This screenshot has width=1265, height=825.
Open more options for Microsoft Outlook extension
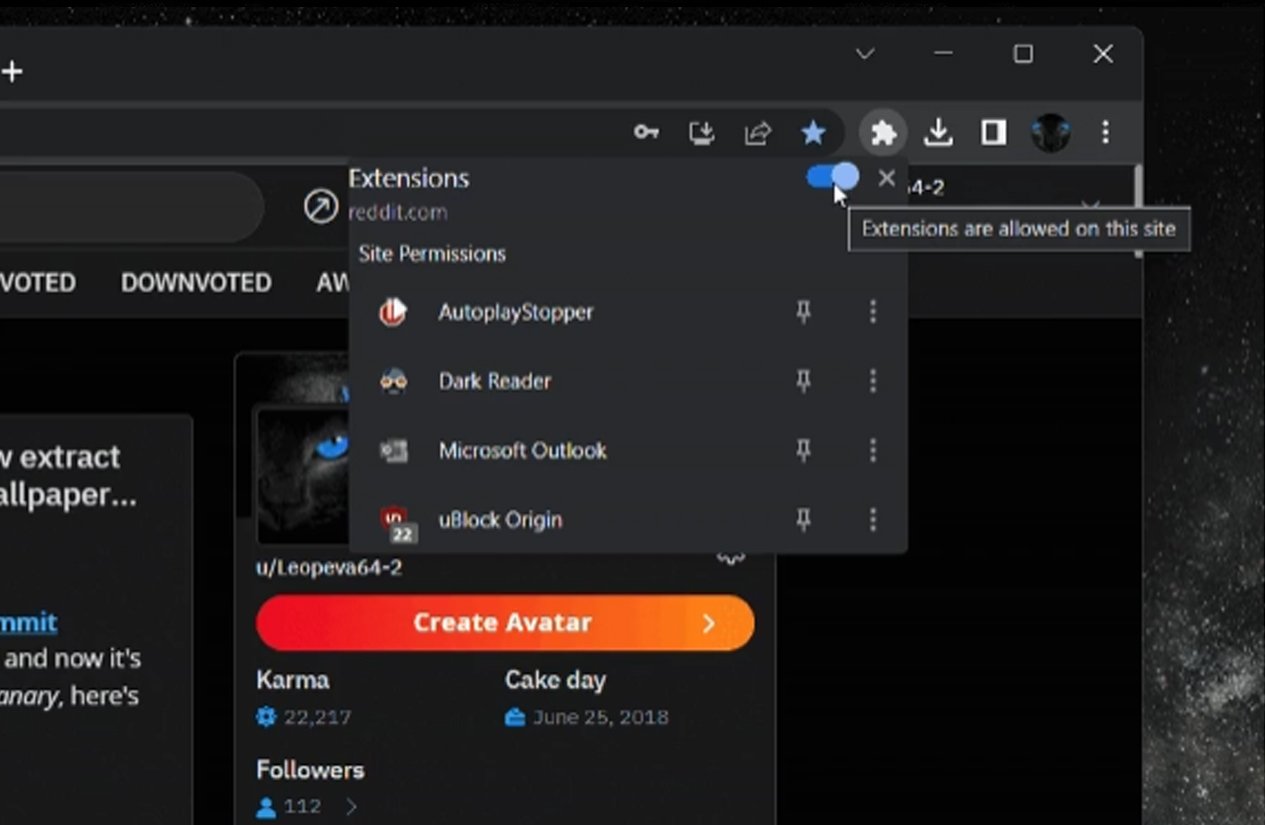pyautogui.click(x=873, y=450)
